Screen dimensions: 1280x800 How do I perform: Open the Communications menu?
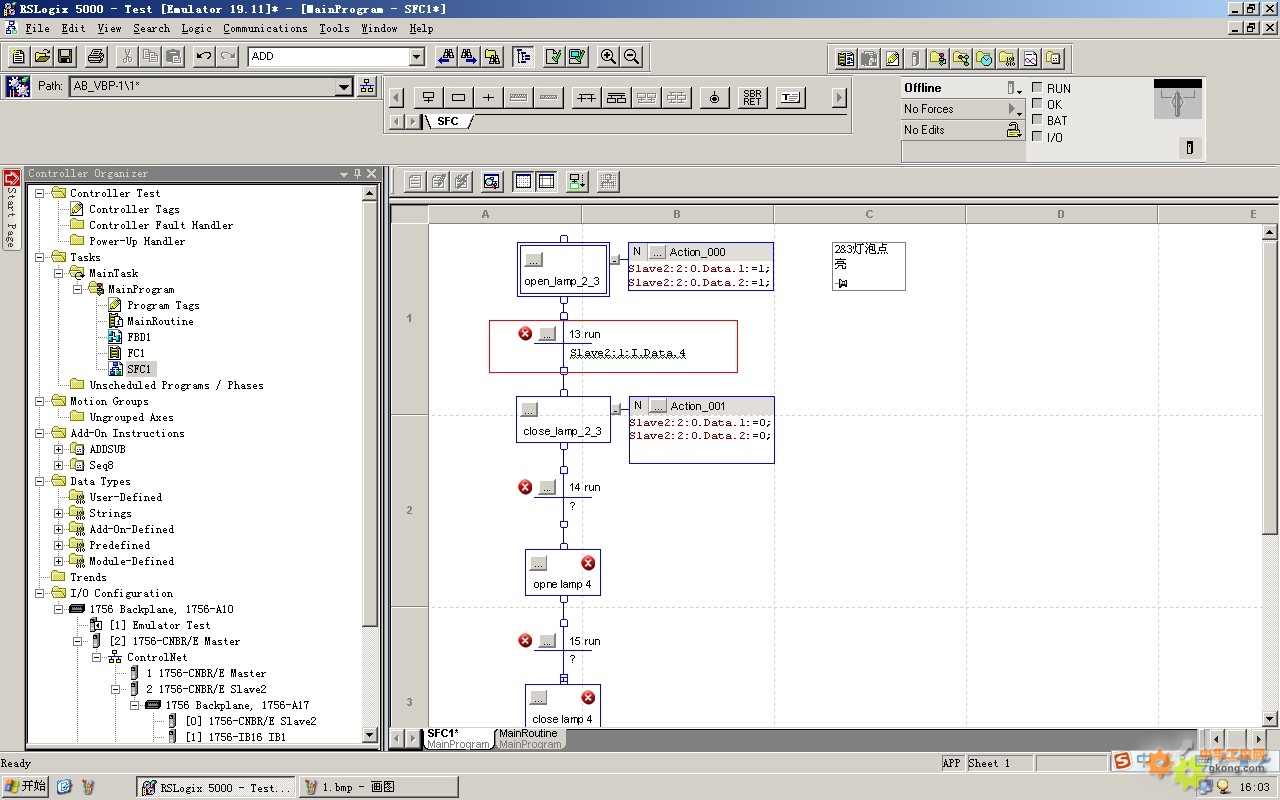265,28
